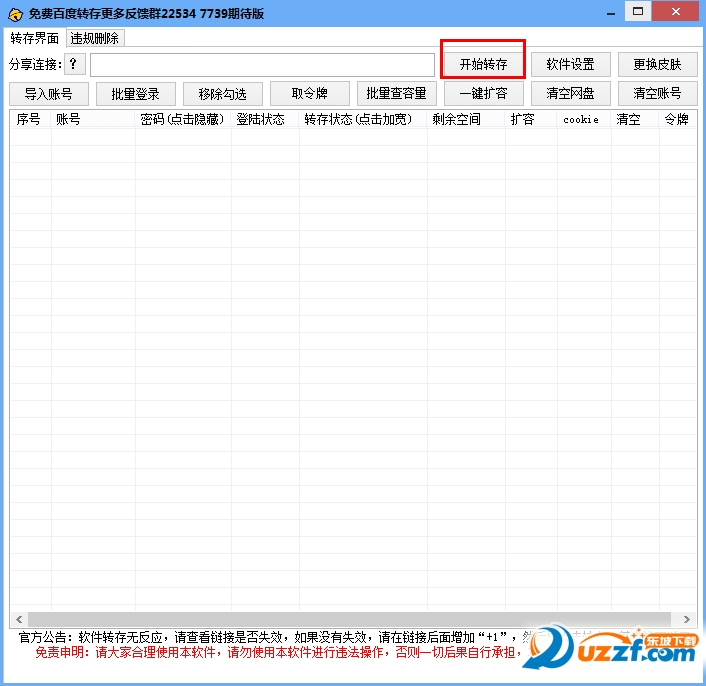Viewport: 706px width, 686px height.
Task: Click 更换皮肤 to change skin
Action: (x=657, y=65)
